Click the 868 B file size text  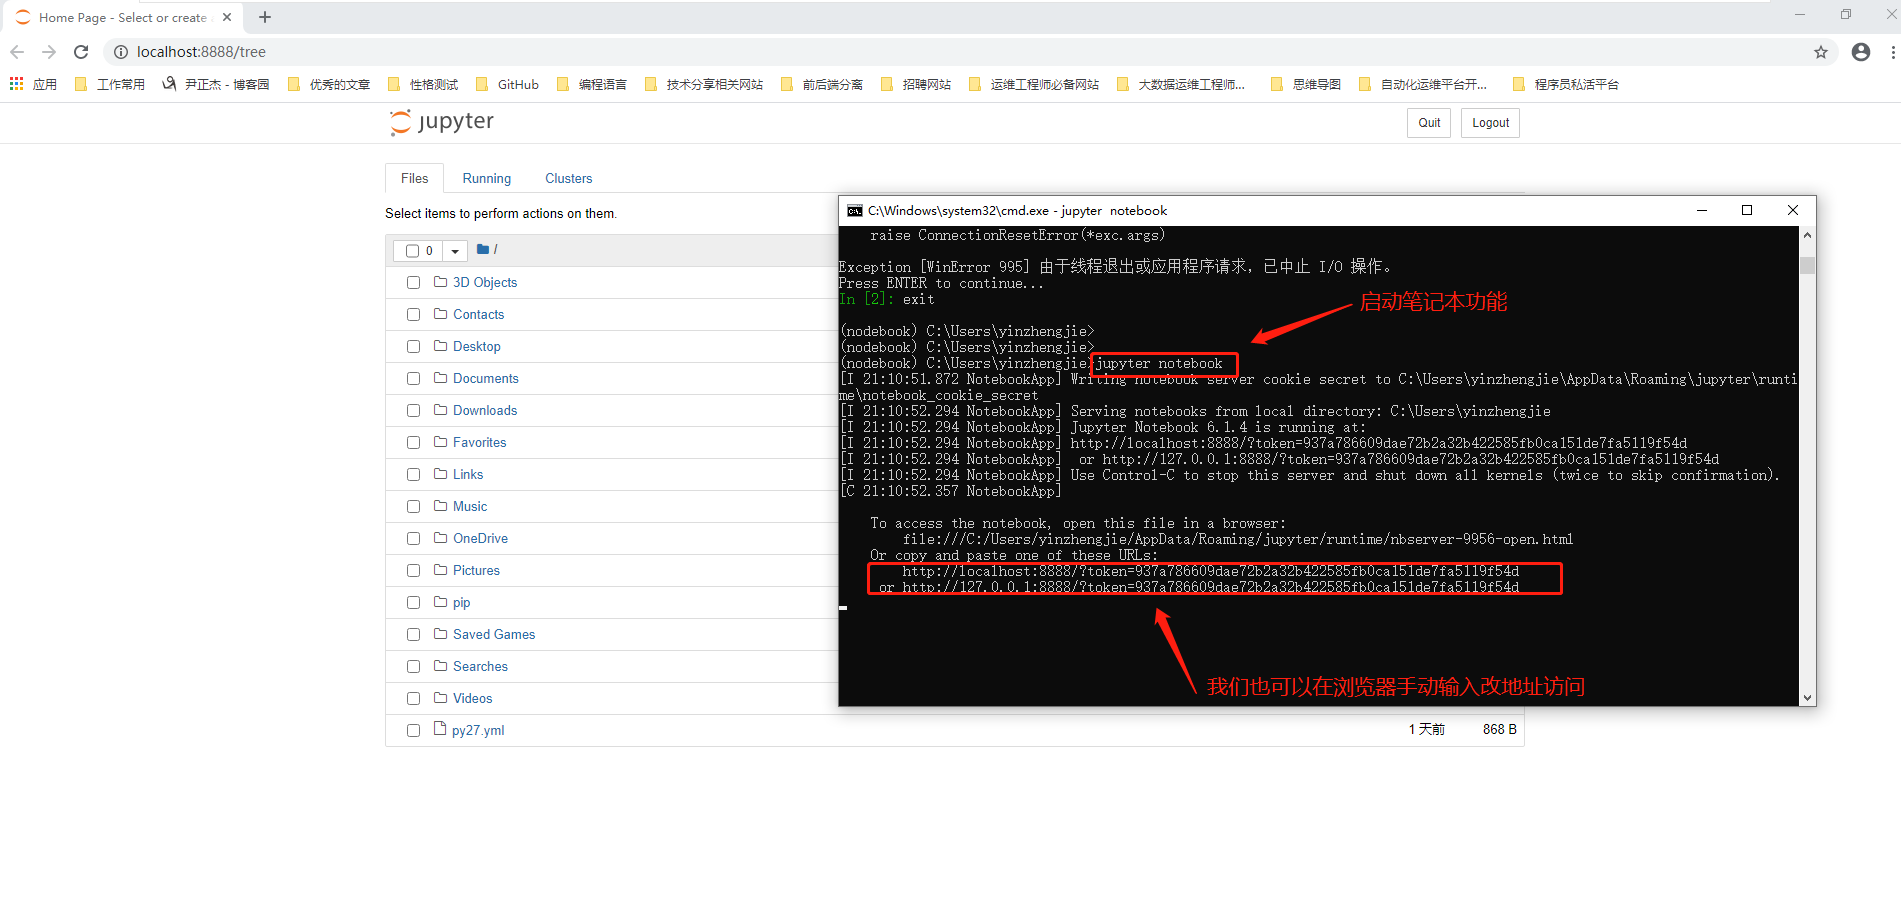tap(1499, 730)
